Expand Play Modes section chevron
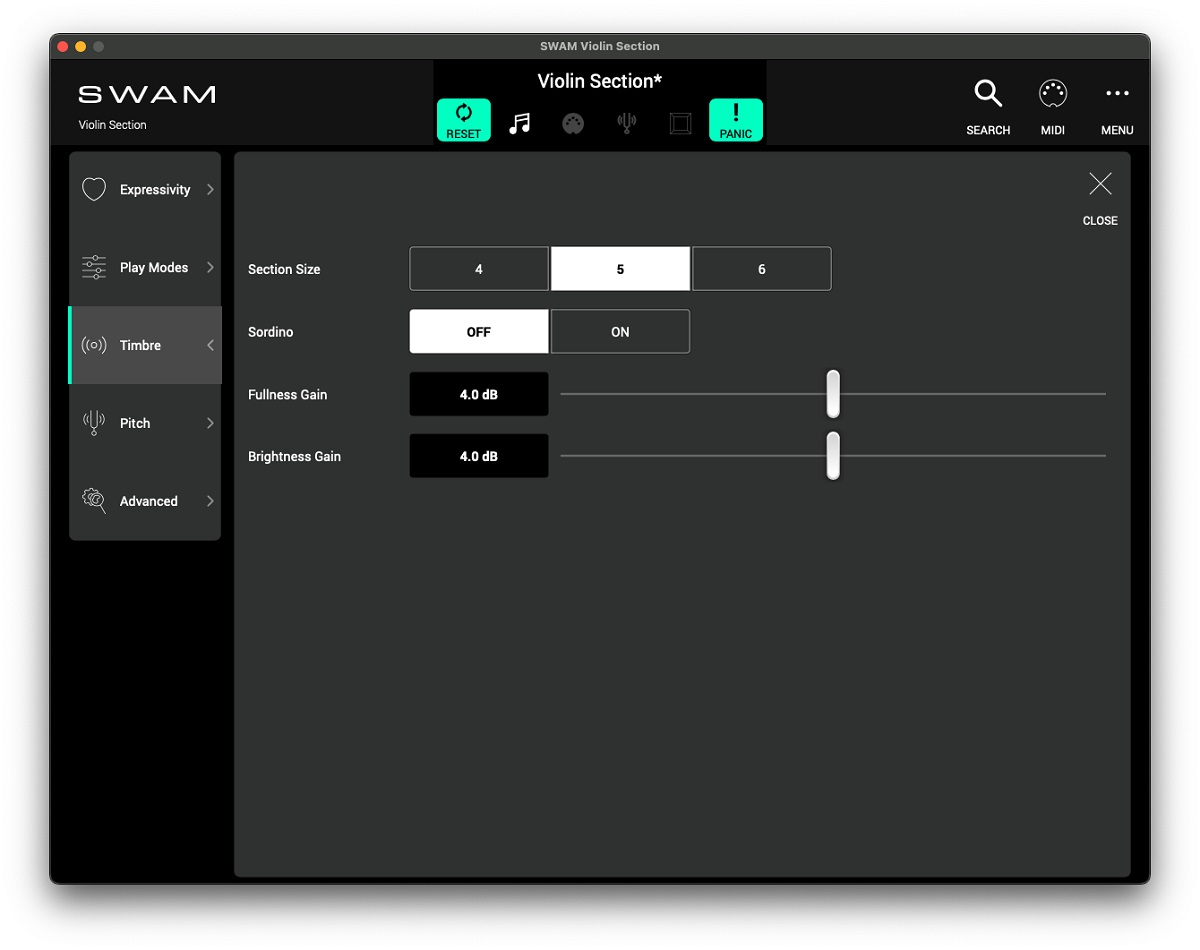This screenshot has height=950, width=1200. coord(210,267)
